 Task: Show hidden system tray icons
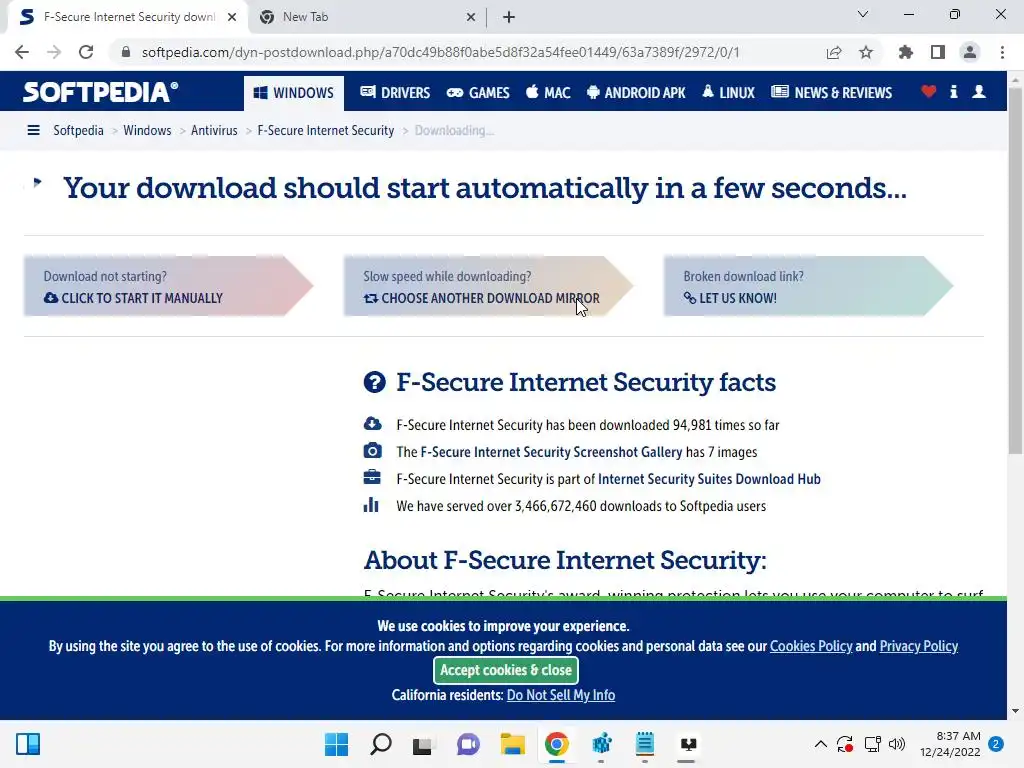[x=821, y=744]
